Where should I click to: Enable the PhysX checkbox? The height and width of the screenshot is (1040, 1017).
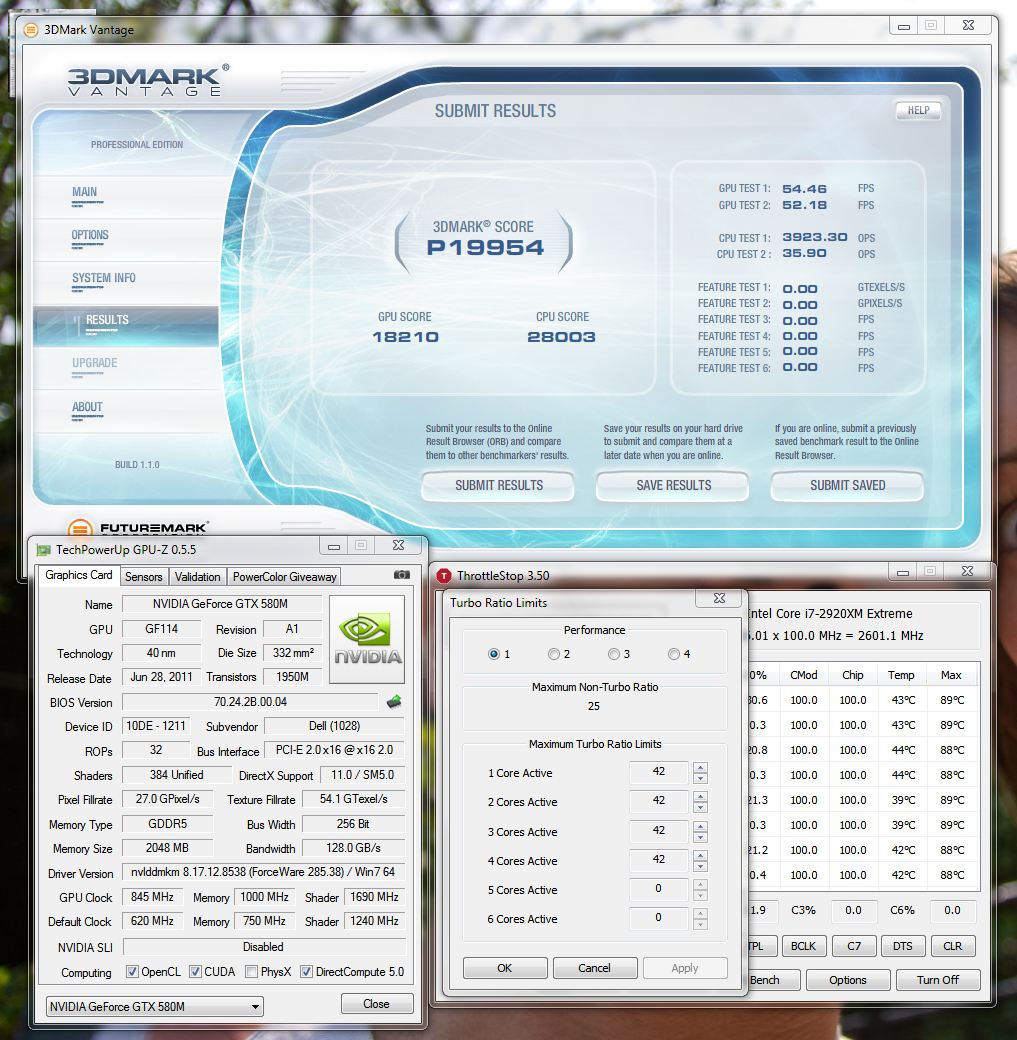(x=251, y=972)
